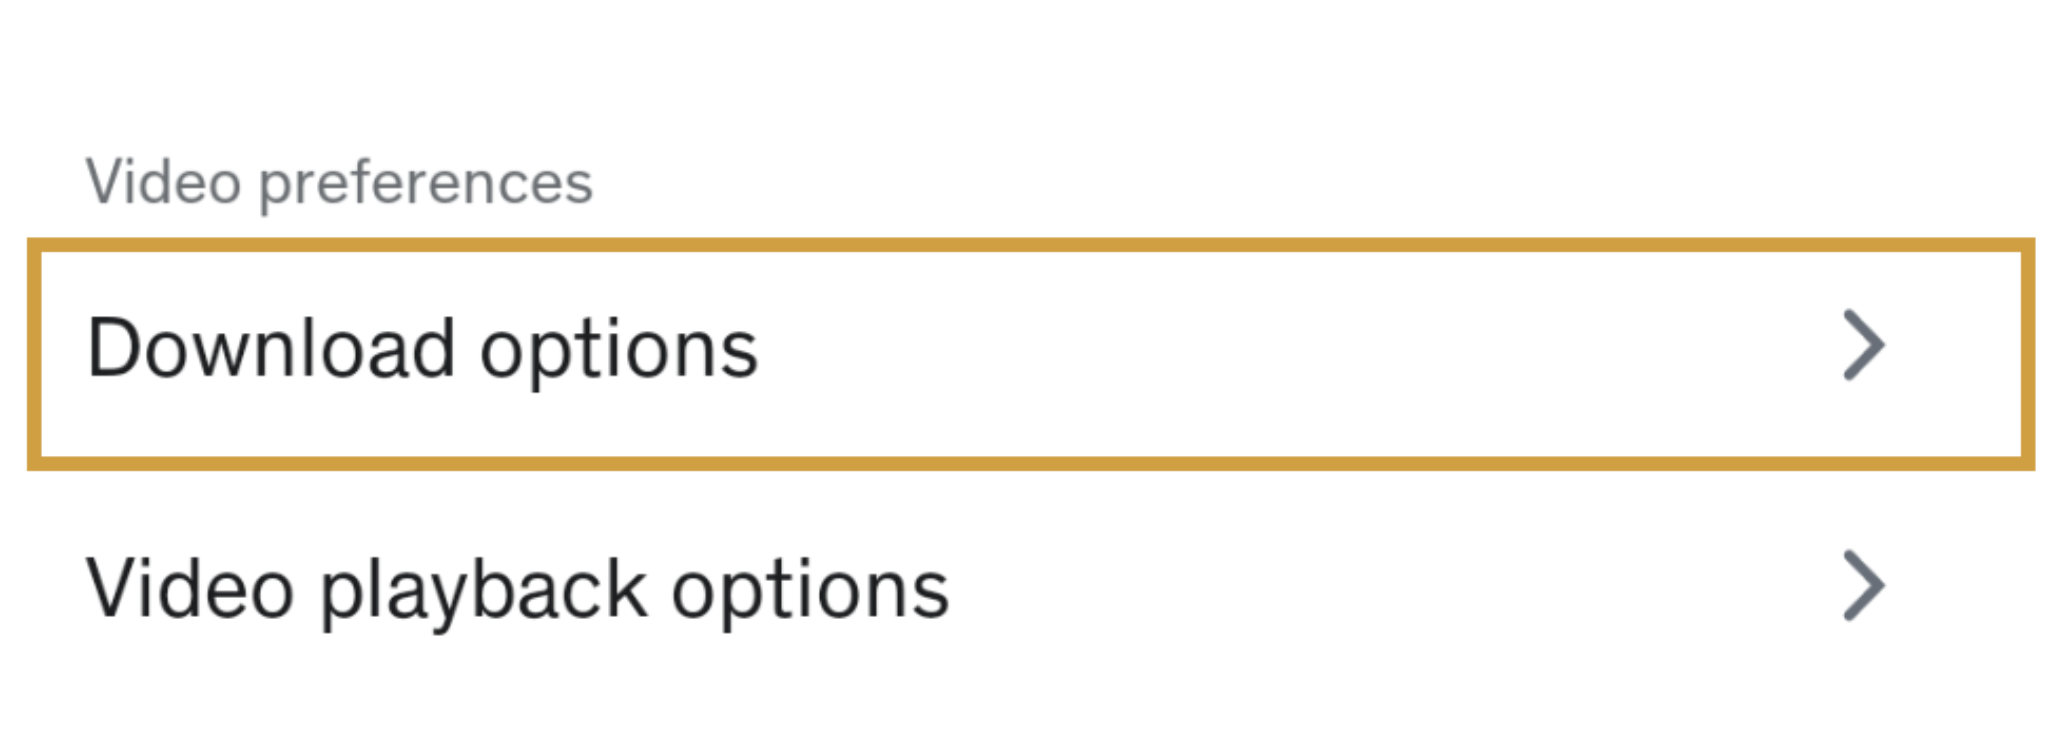Choose the first entry under Video preferences
Image resolution: width=2048 pixels, height=756 pixels.
(1030, 353)
